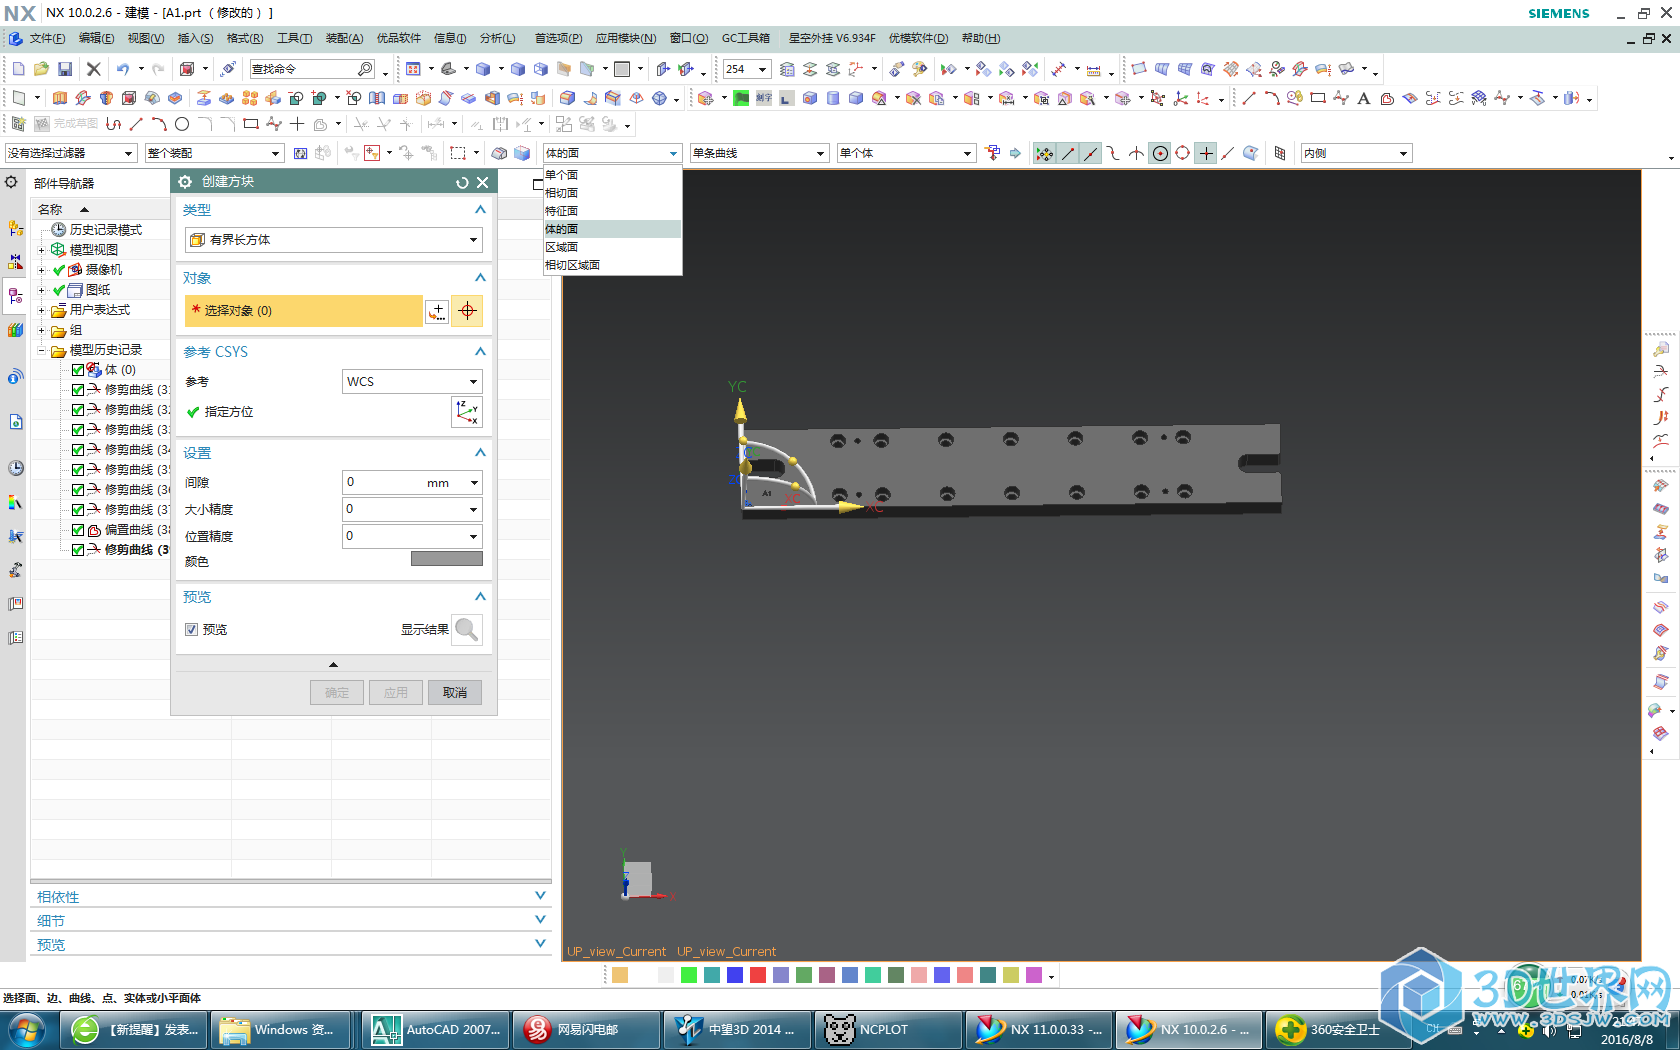Open a file with the folder icon
The height and width of the screenshot is (1050, 1680).
pyautogui.click(x=41, y=69)
